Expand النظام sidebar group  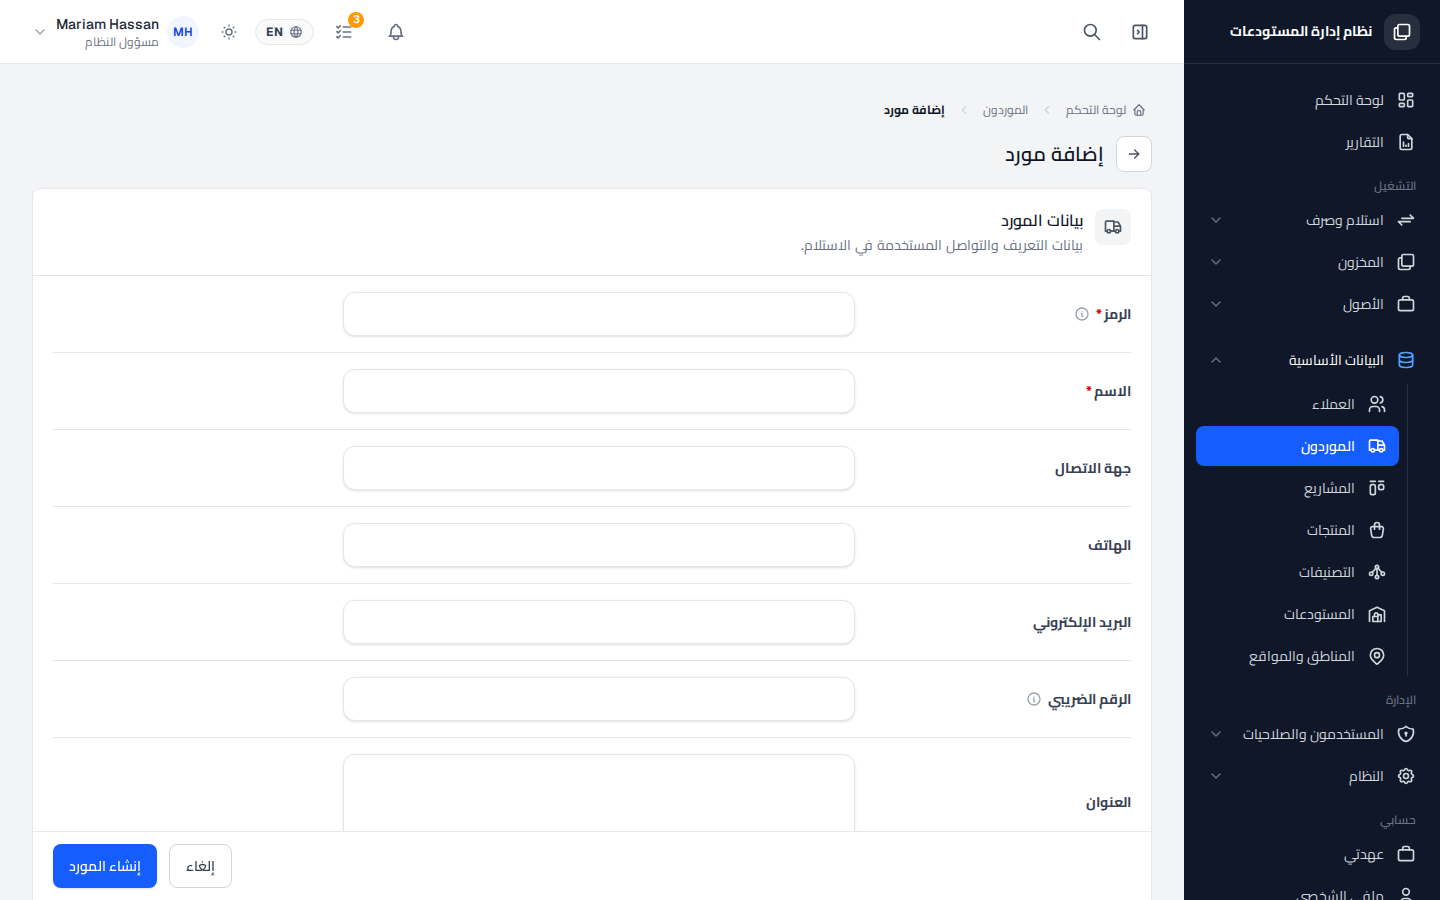coord(1312,776)
